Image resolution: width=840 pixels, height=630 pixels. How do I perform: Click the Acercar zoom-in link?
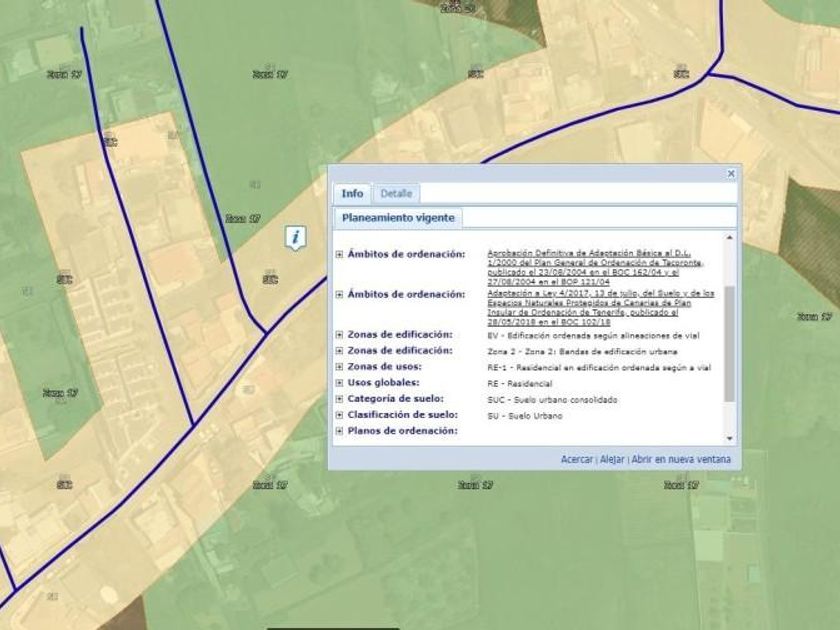pos(577,460)
